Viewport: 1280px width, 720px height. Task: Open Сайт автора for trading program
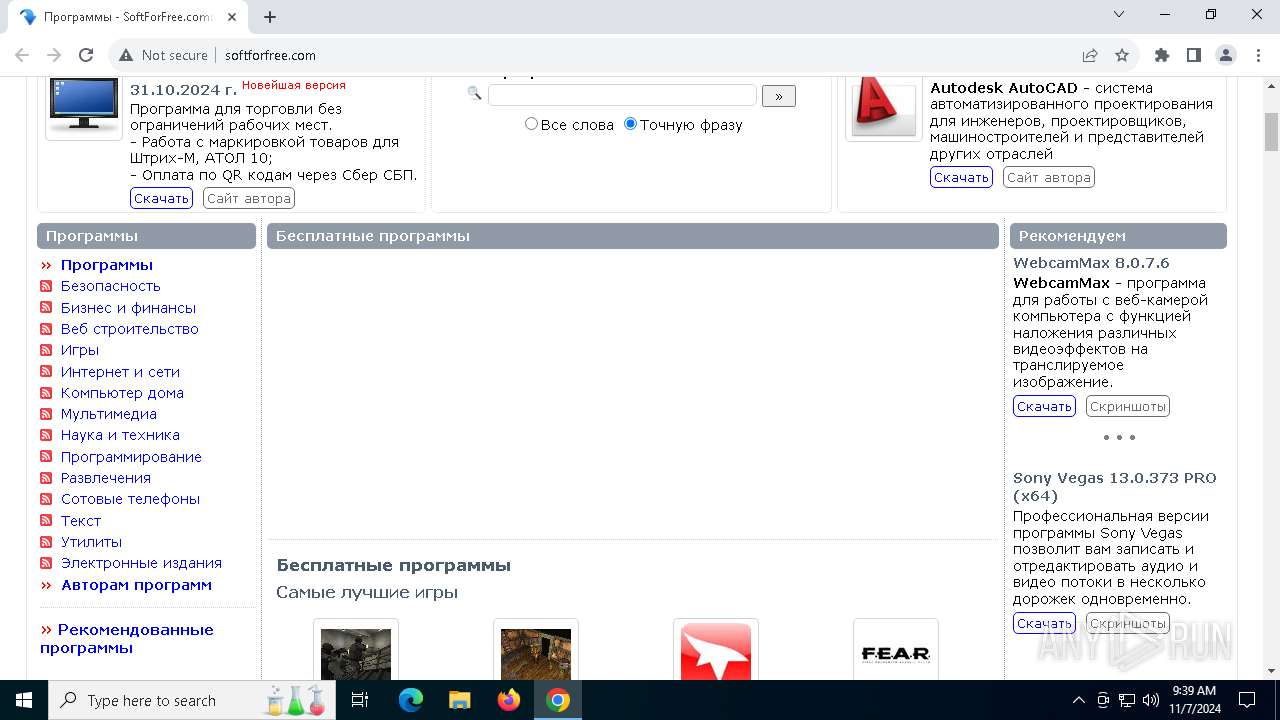[x=249, y=198]
